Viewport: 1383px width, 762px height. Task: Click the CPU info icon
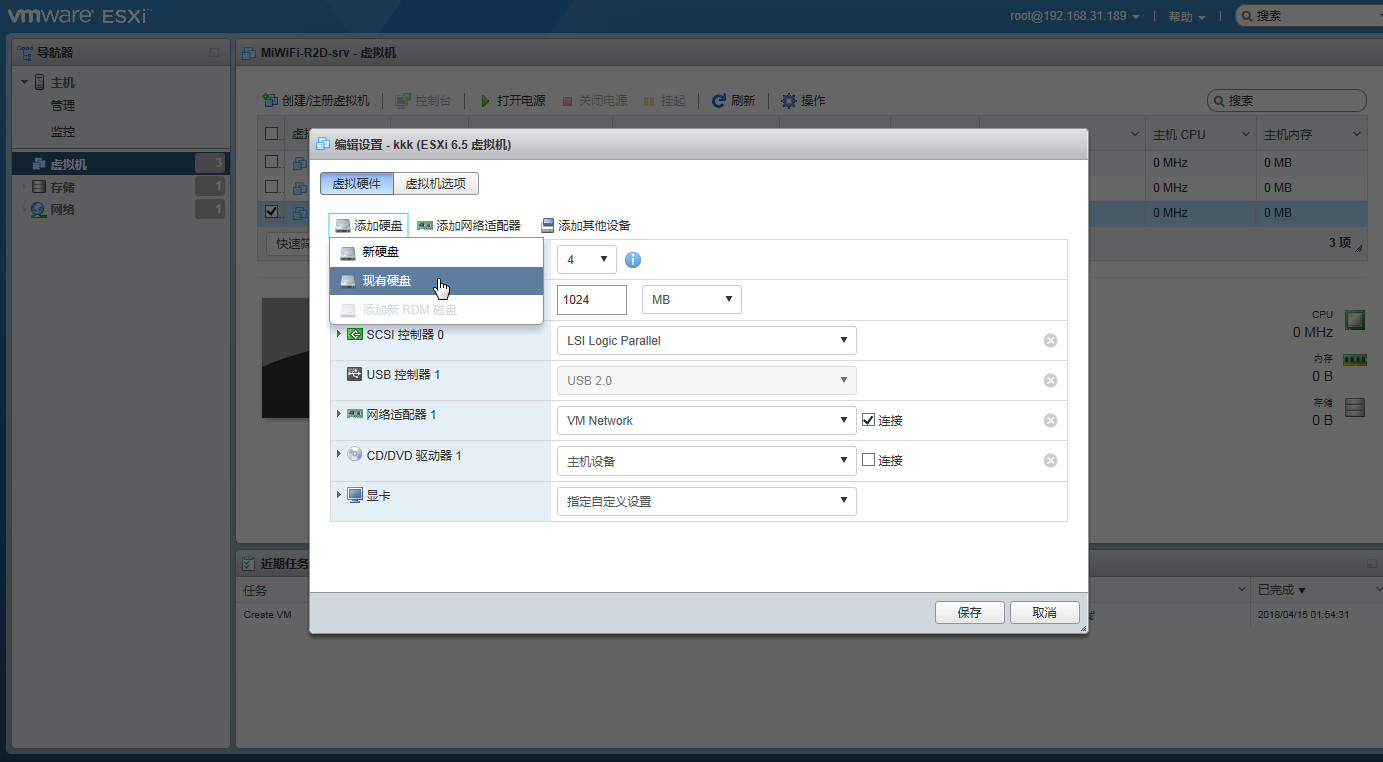click(632, 260)
